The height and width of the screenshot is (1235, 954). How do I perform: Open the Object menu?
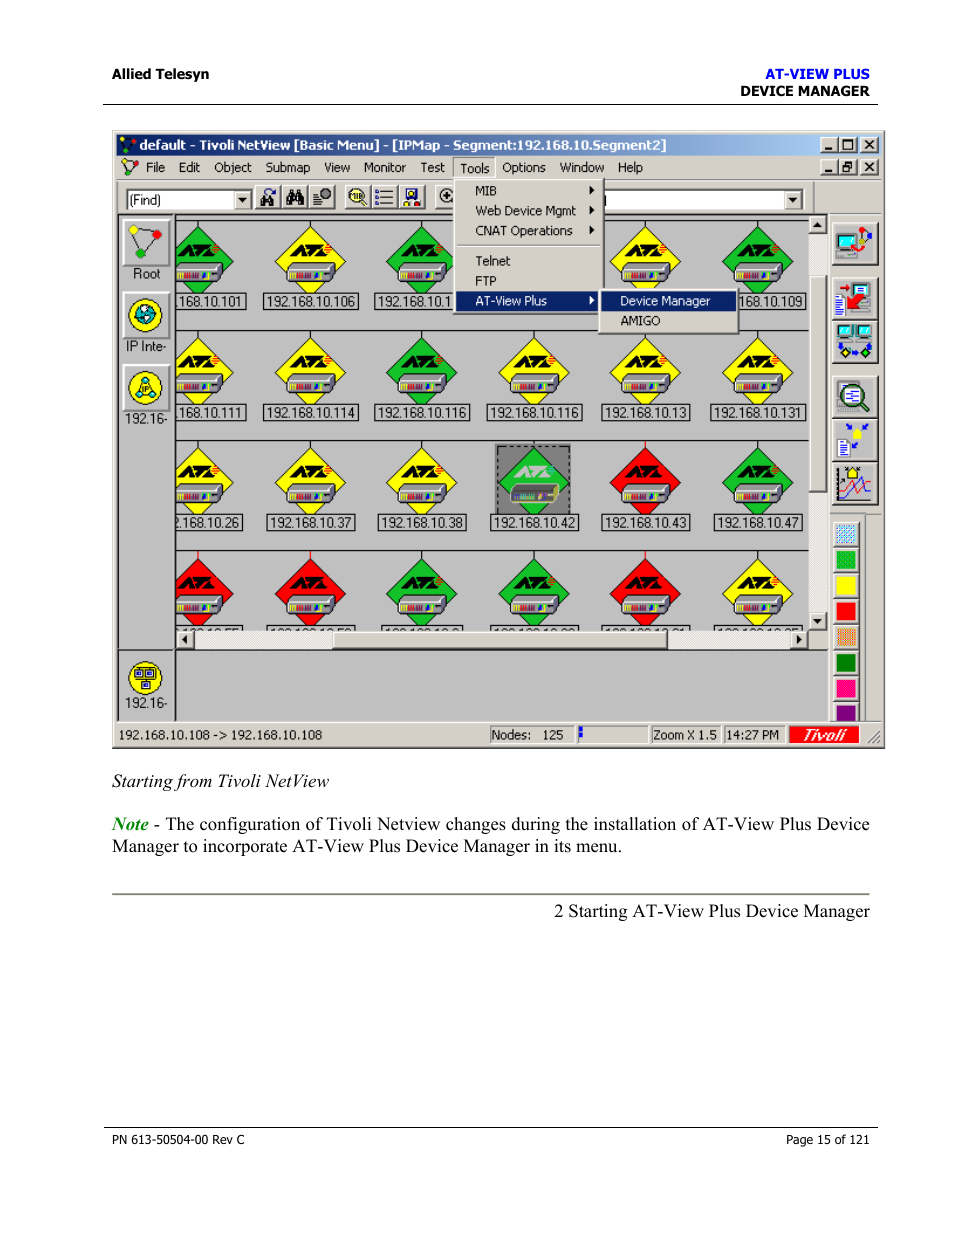tap(233, 168)
